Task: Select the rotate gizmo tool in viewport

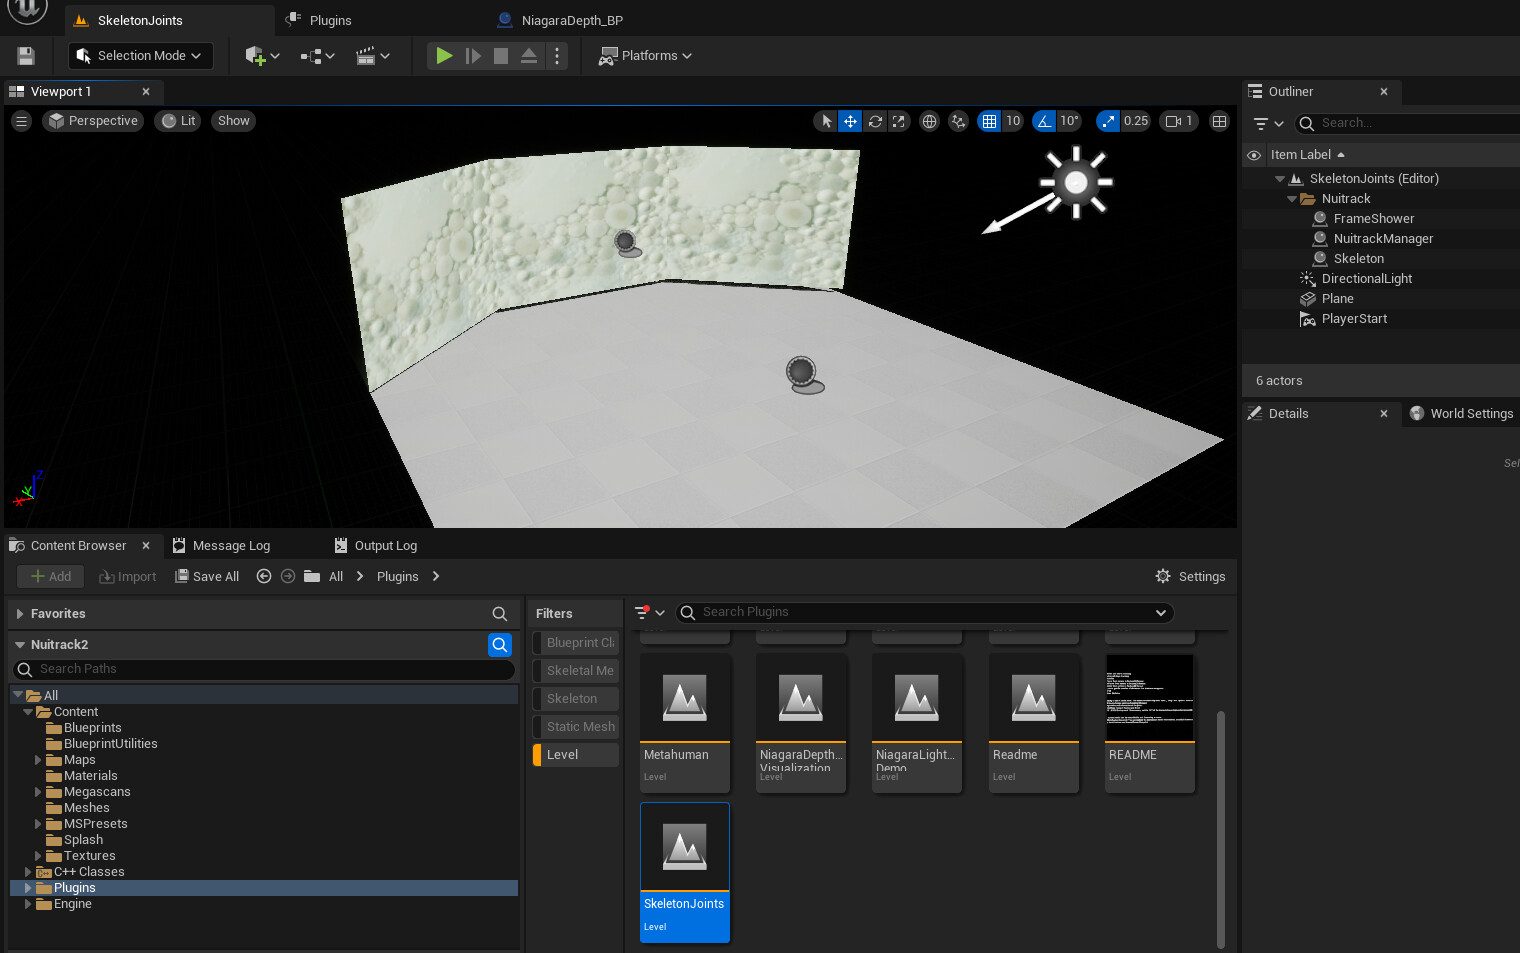Action: click(x=875, y=121)
